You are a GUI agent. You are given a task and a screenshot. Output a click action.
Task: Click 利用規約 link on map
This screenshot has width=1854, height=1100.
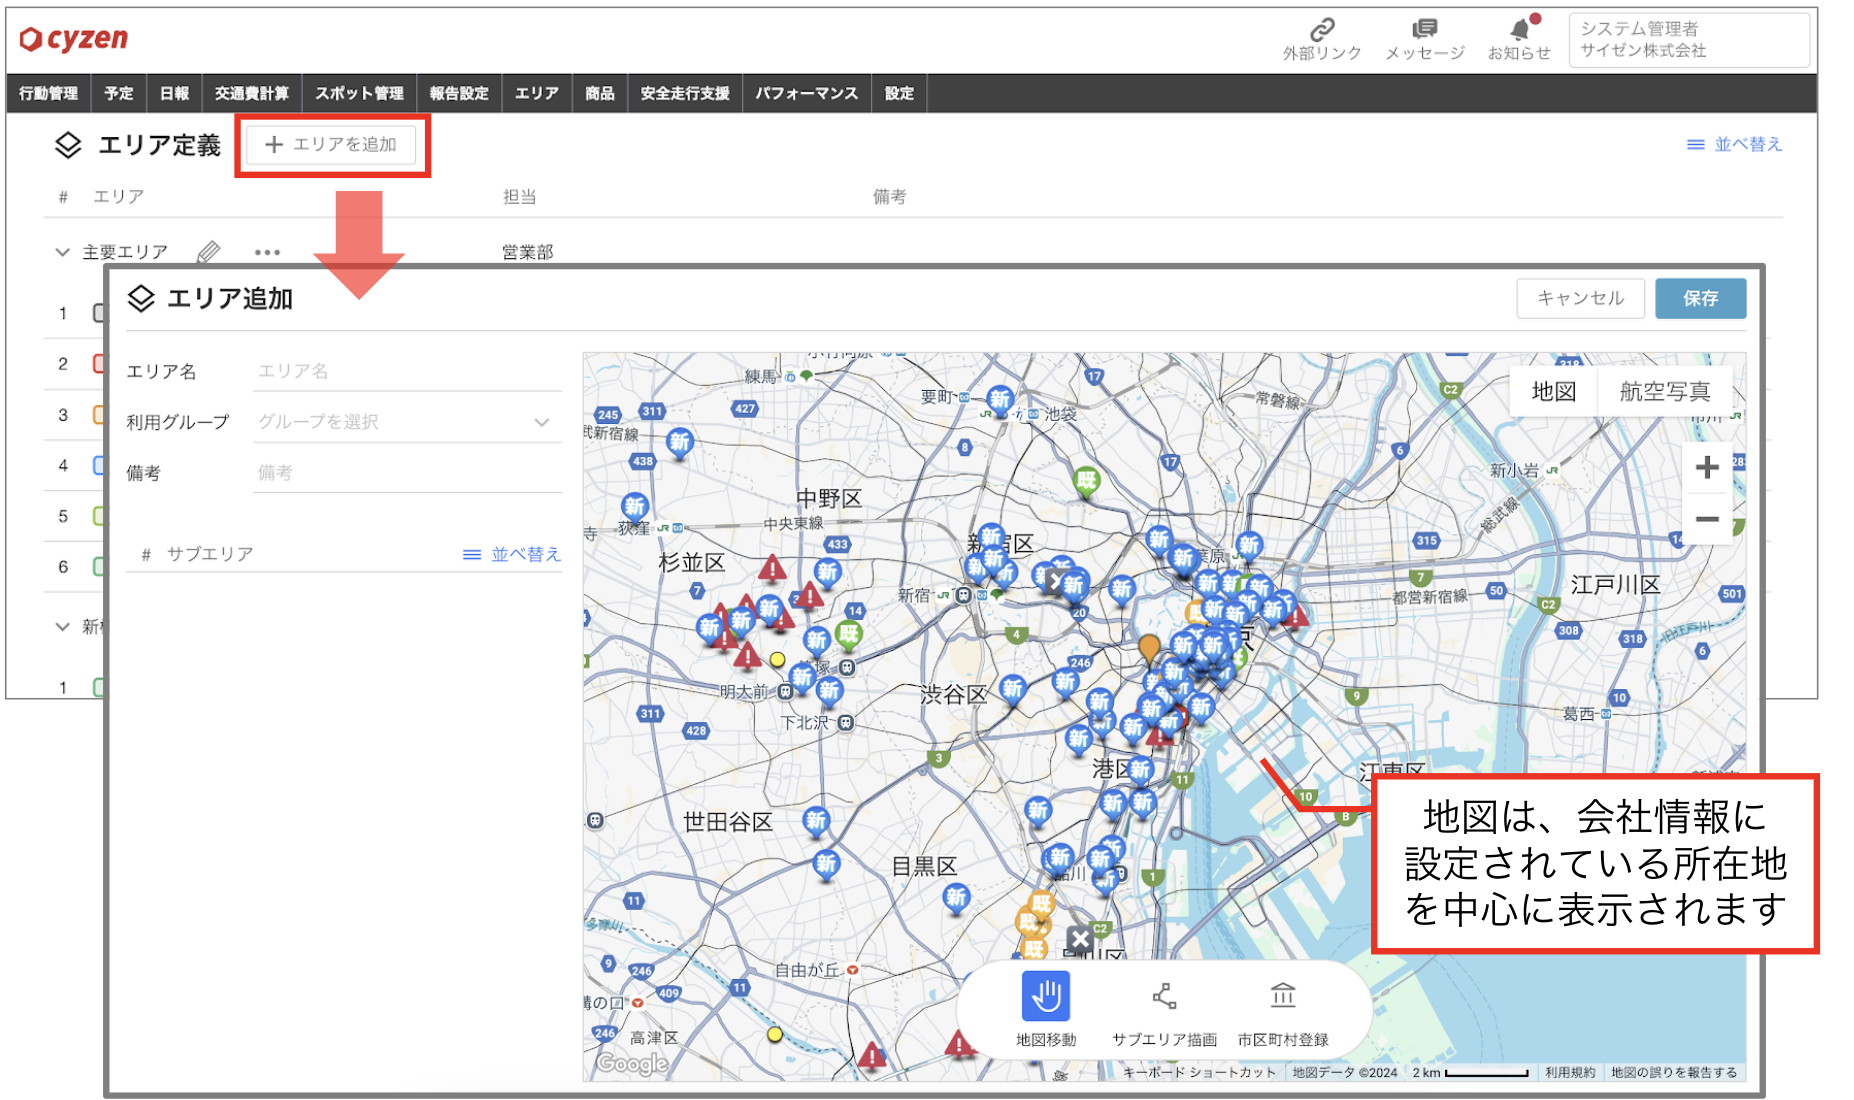click(x=1570, y=1072)
